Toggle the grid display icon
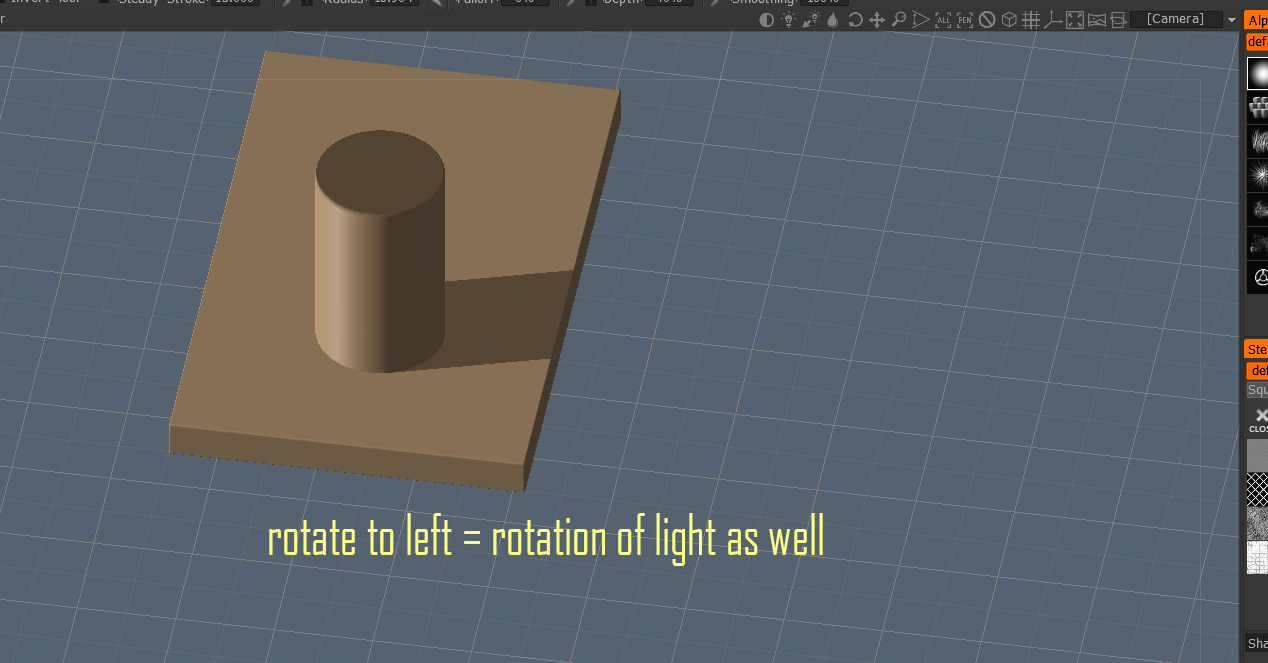 pos(1031,20)
